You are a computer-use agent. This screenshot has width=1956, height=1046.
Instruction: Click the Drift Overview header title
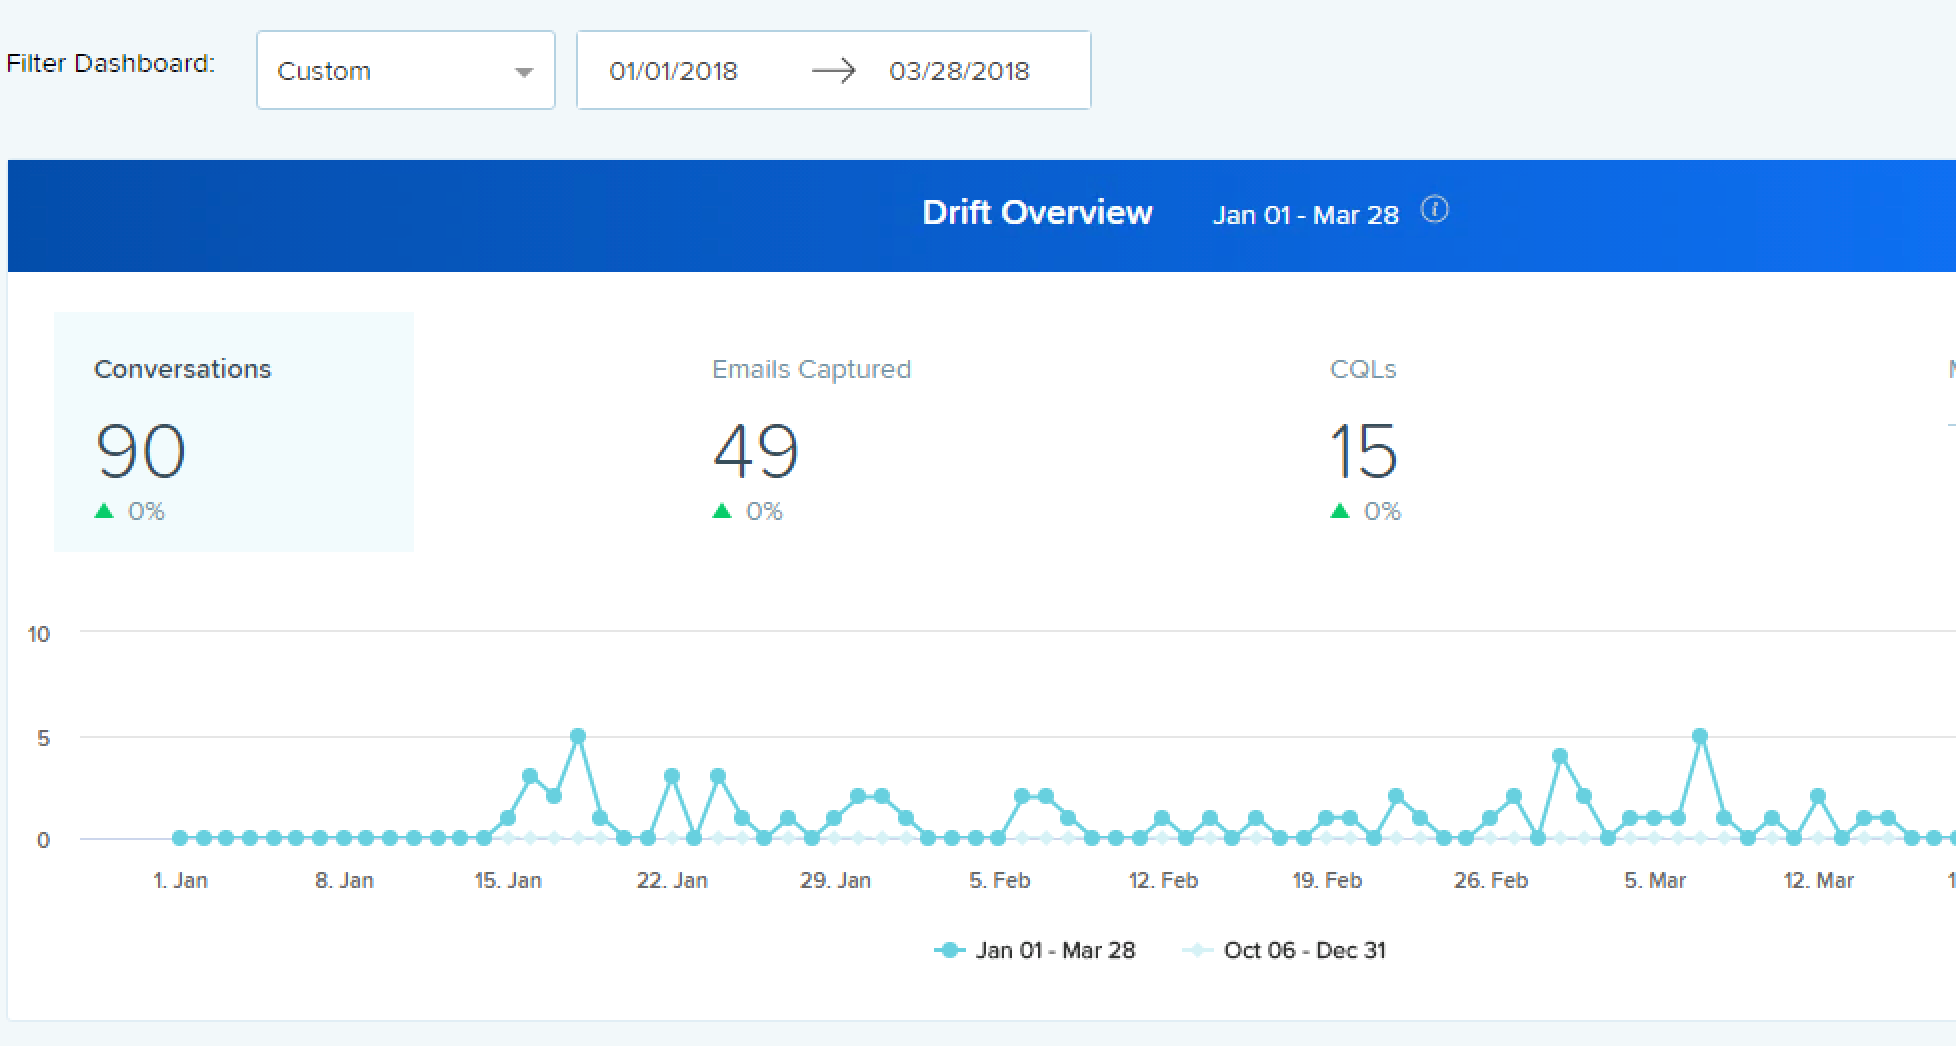click(x=1037, y=213)
